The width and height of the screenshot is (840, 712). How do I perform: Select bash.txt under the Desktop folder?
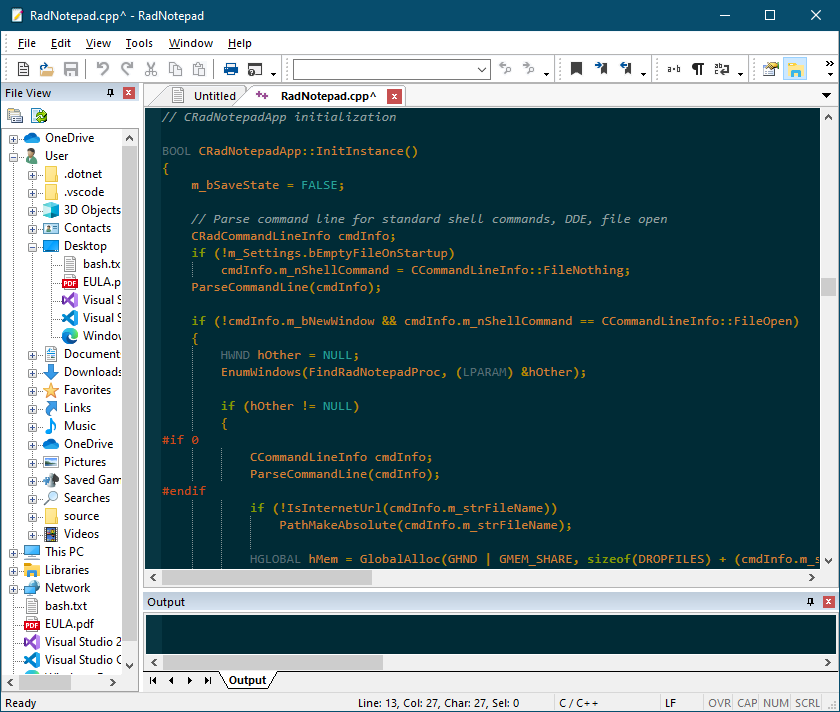(101, 264)
